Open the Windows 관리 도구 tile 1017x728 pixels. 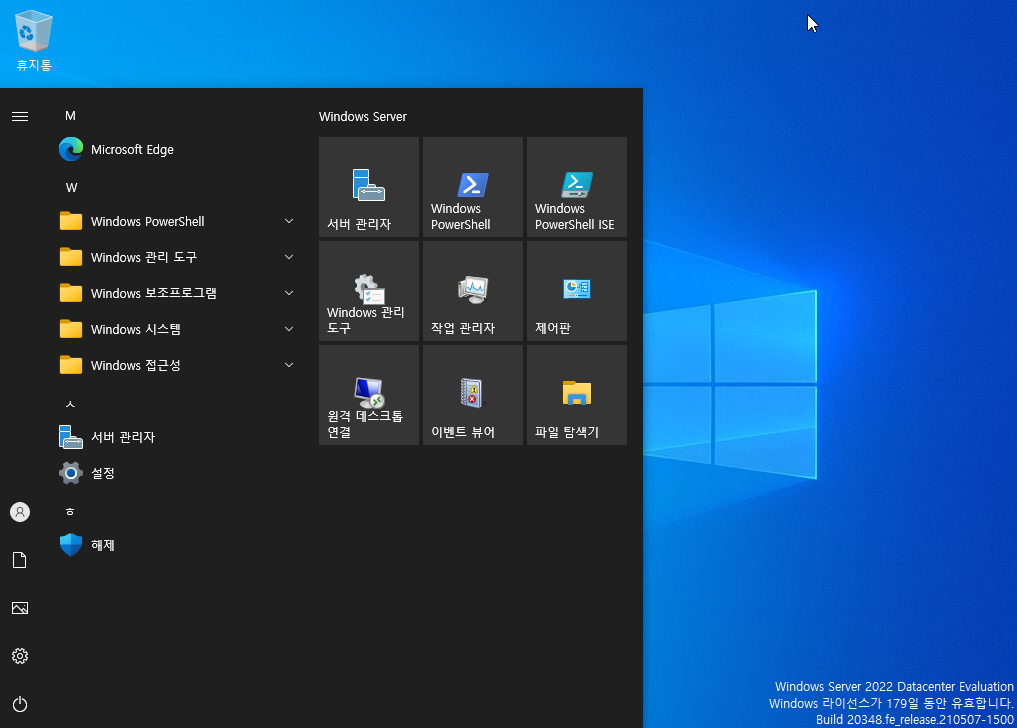(x=368, y=291)
